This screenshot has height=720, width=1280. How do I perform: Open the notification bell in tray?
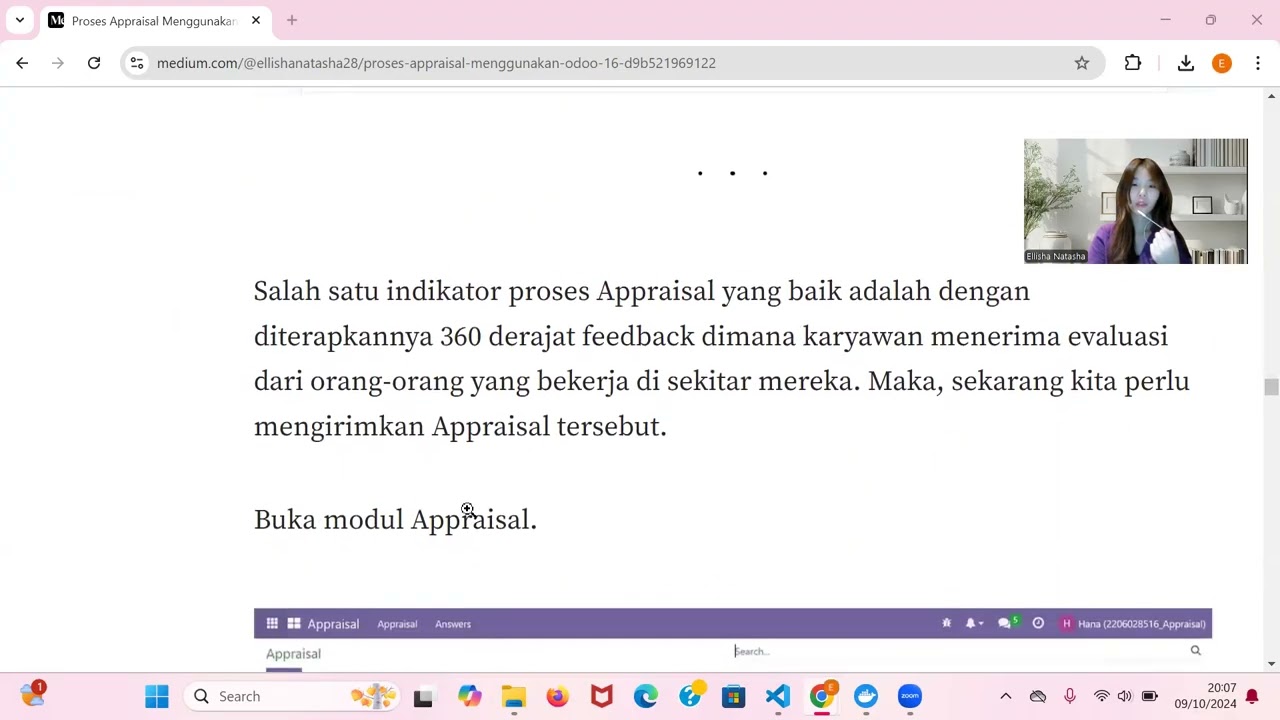coord(1252,696)
